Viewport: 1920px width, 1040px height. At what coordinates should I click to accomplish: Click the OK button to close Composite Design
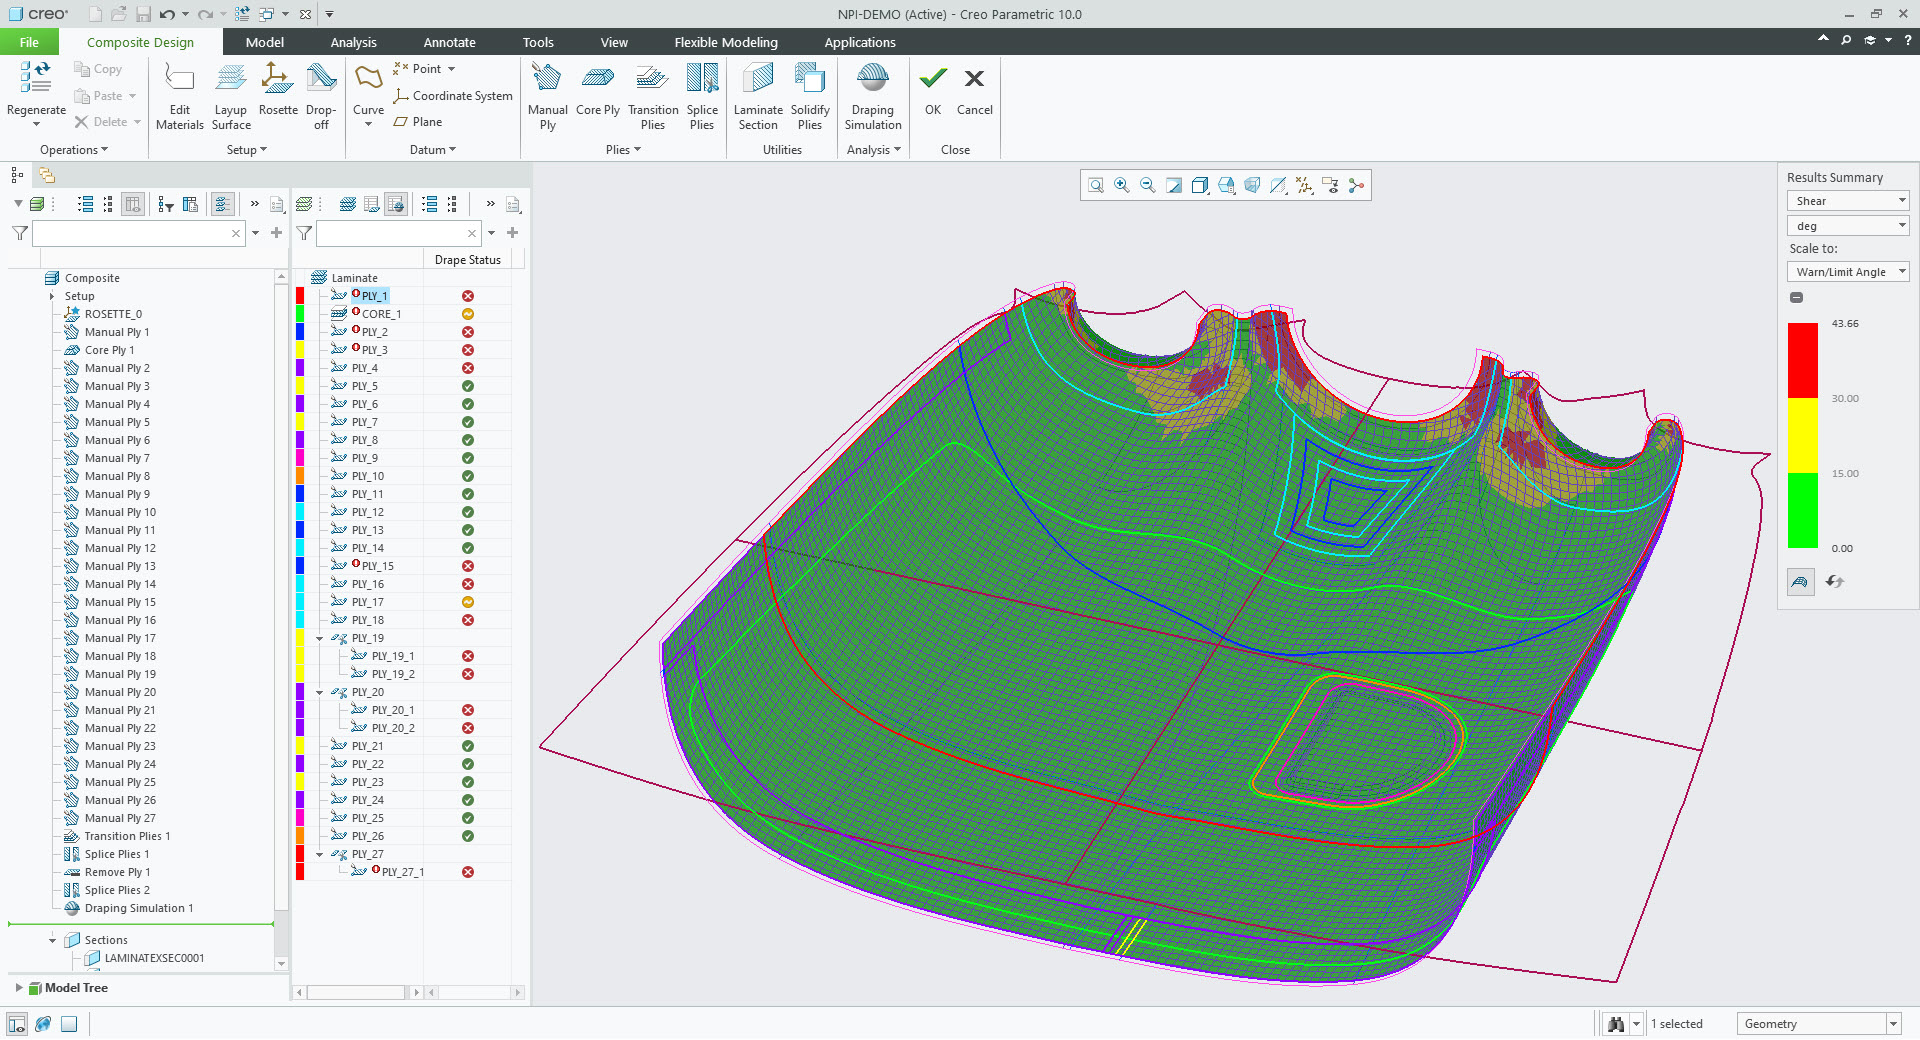932,90
